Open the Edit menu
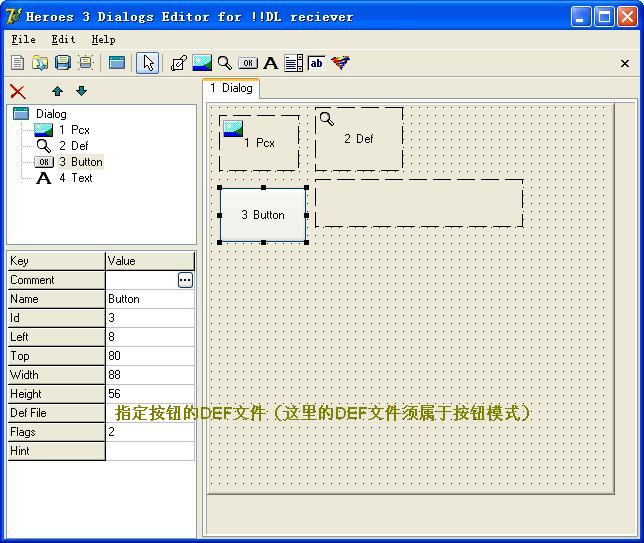Viewport: 644px width, 543px height. 63,40
